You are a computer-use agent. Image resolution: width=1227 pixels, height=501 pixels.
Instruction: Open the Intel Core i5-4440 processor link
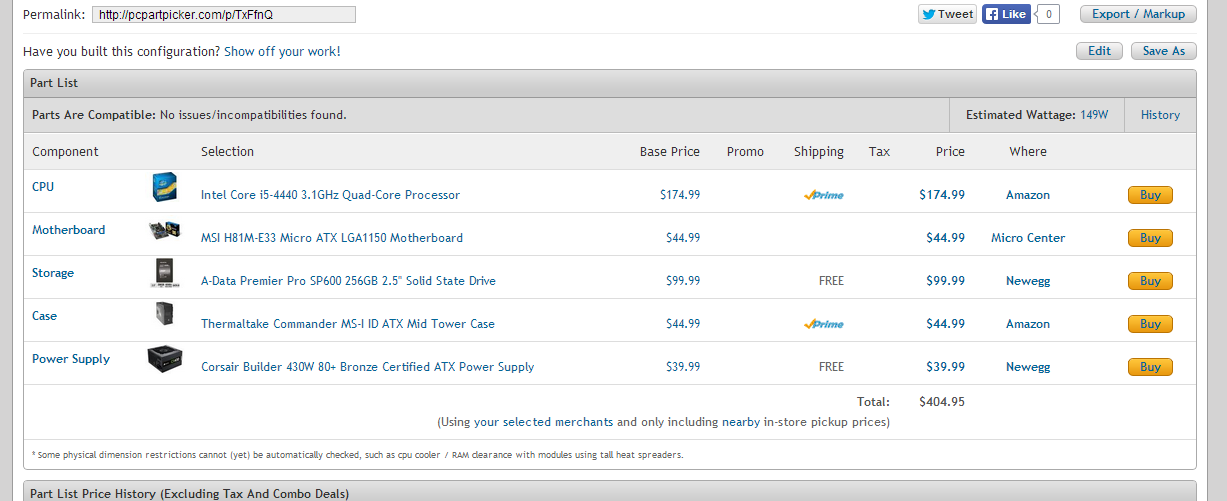point(330,195)
